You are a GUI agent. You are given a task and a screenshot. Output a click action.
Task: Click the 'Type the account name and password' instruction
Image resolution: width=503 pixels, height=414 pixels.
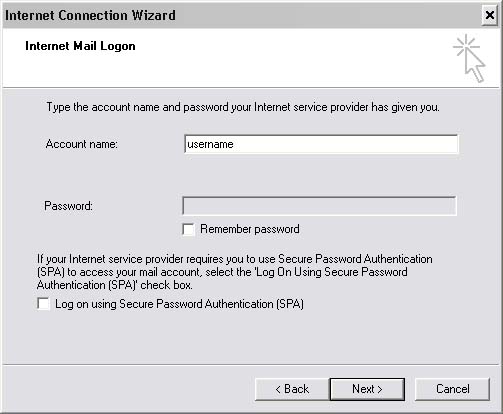coord(243,107)
